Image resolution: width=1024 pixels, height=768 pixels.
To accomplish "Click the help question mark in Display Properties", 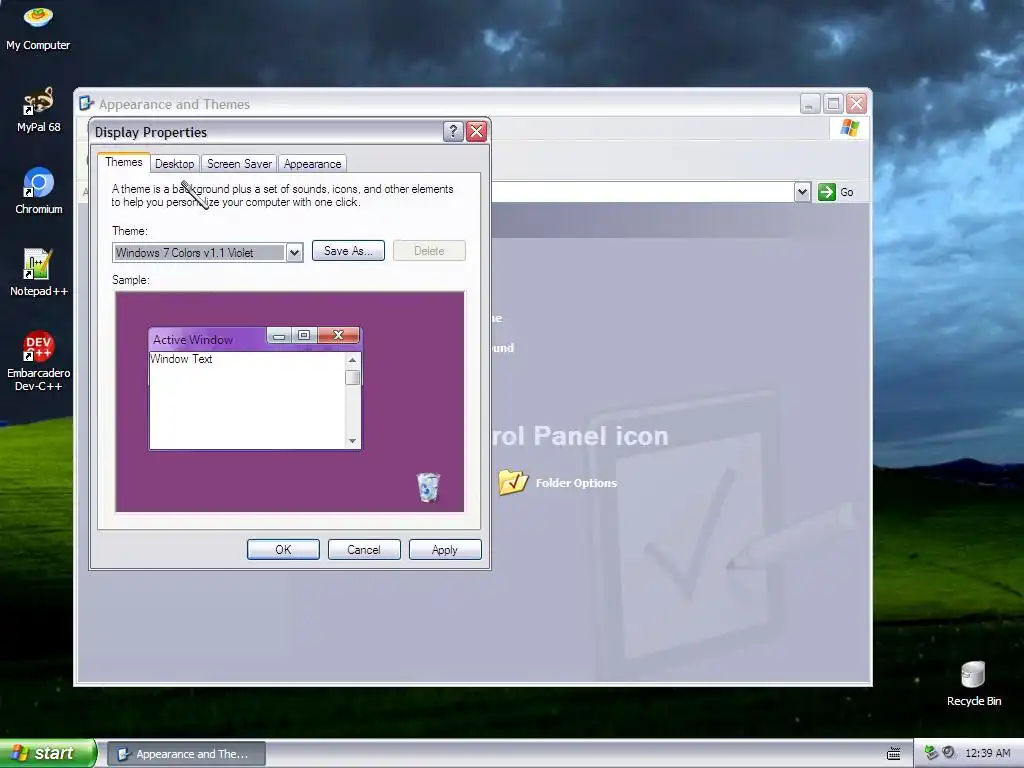I will click(x=453, y=132).
